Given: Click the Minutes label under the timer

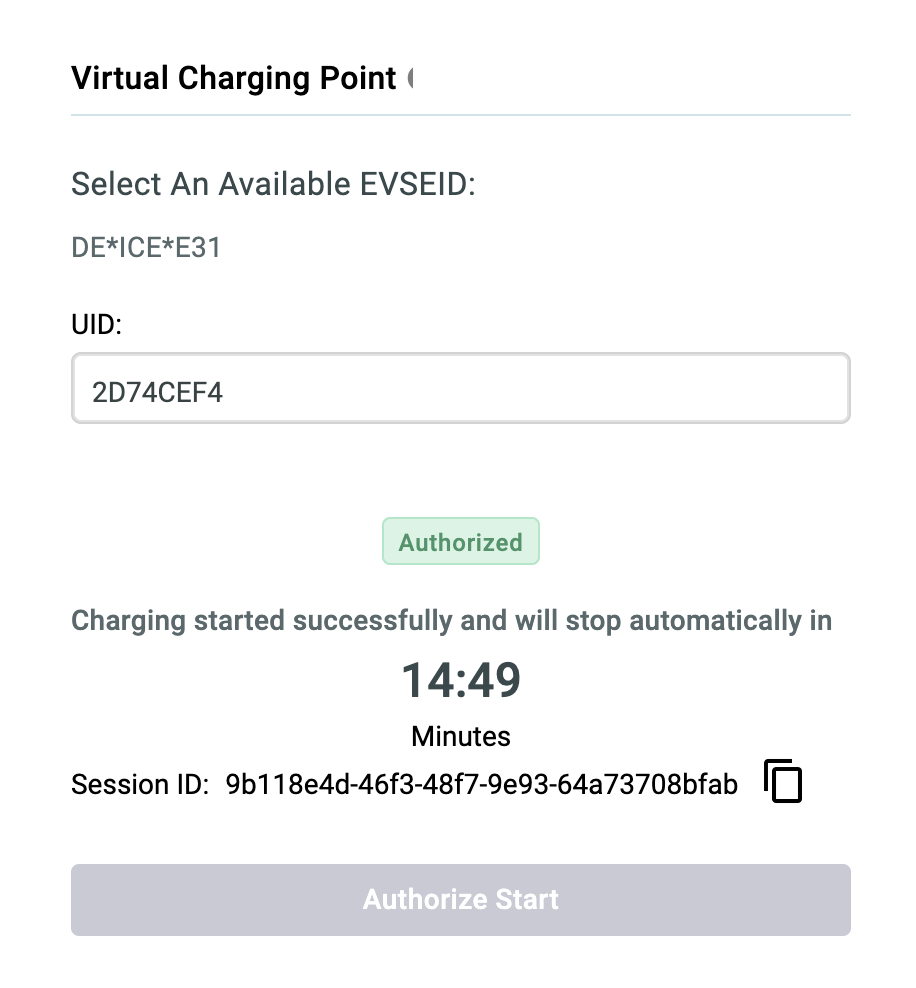Looking at the screenshot, I should [x=461, y=737].
